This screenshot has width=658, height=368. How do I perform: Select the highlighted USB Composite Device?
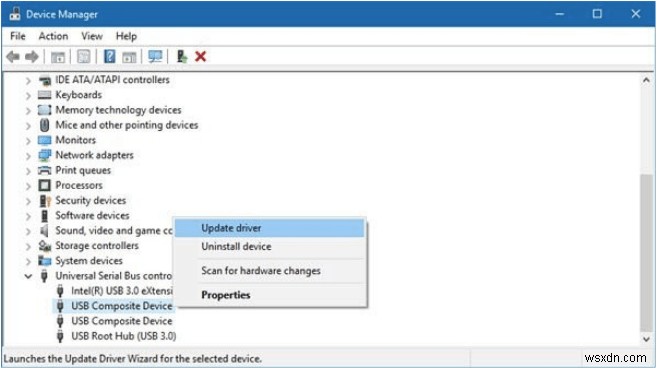122,306
